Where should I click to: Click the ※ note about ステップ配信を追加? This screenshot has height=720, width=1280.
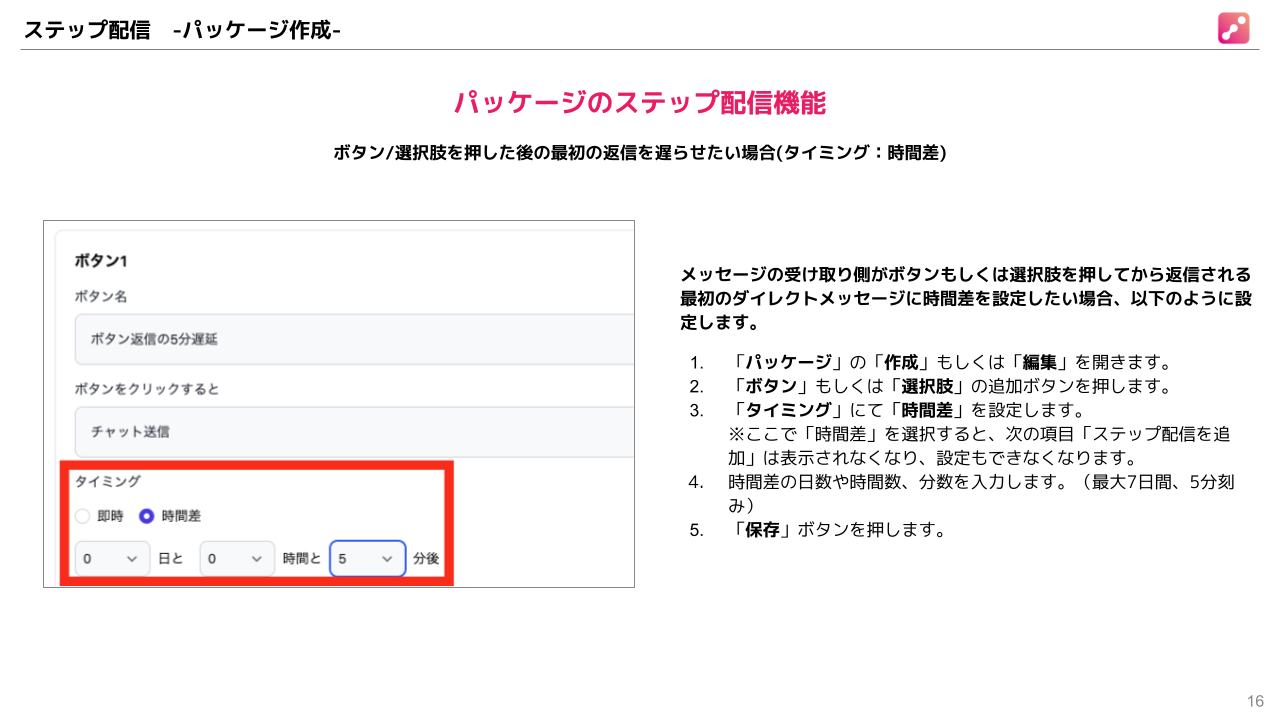point(980,446)
